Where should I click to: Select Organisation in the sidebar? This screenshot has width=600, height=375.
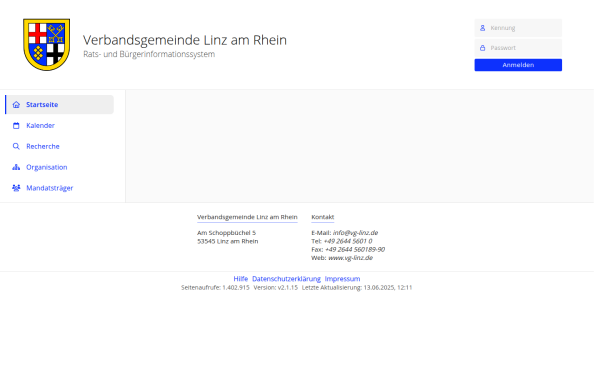(59, 167)
